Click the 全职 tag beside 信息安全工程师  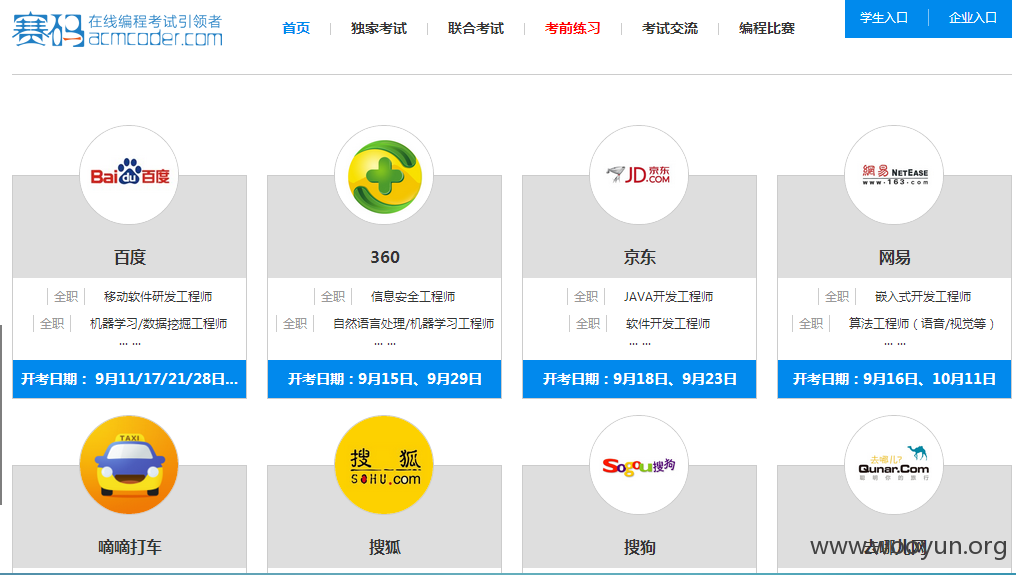coord(333,296)
